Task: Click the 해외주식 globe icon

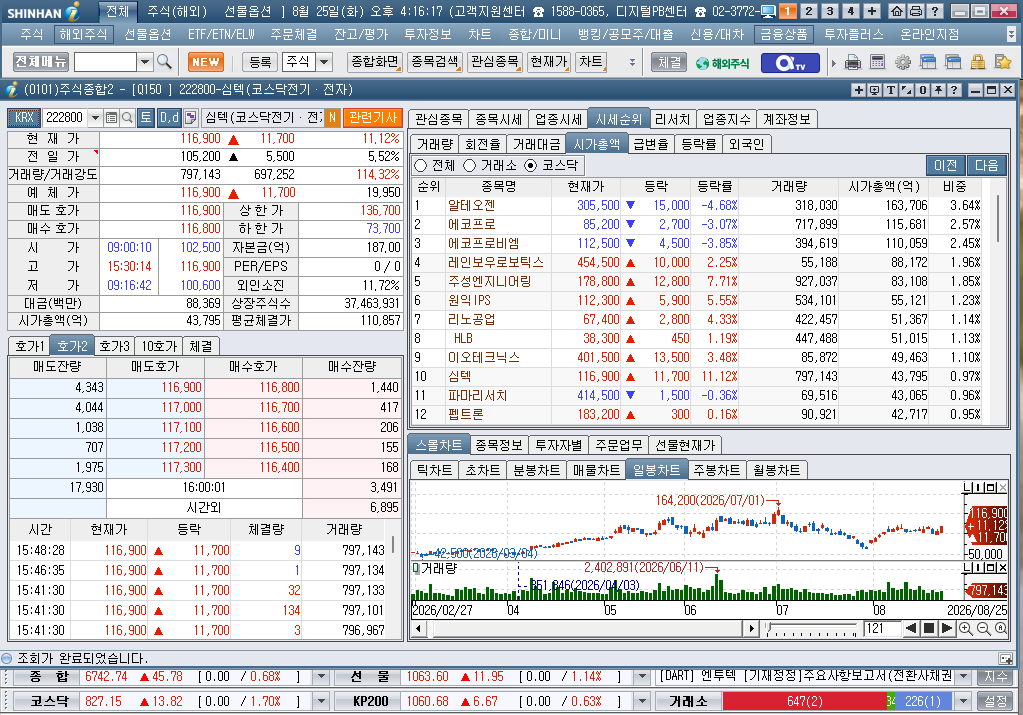Action: click(x=722, y=63)
